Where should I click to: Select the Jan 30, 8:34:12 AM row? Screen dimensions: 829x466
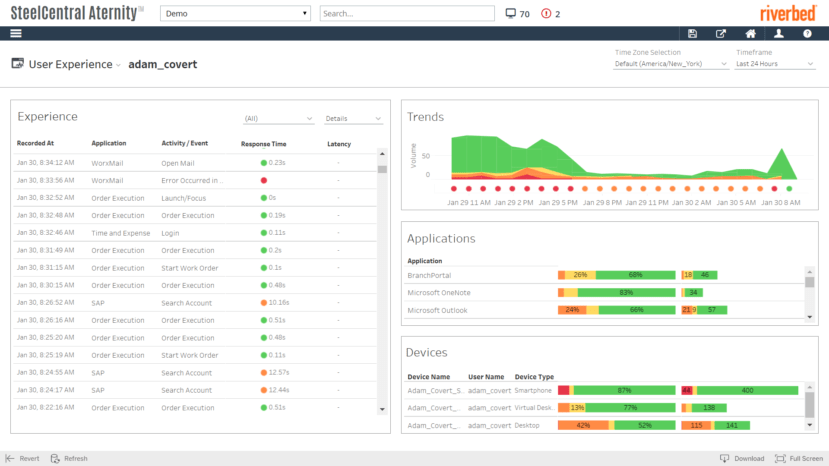tap(195, 163)
